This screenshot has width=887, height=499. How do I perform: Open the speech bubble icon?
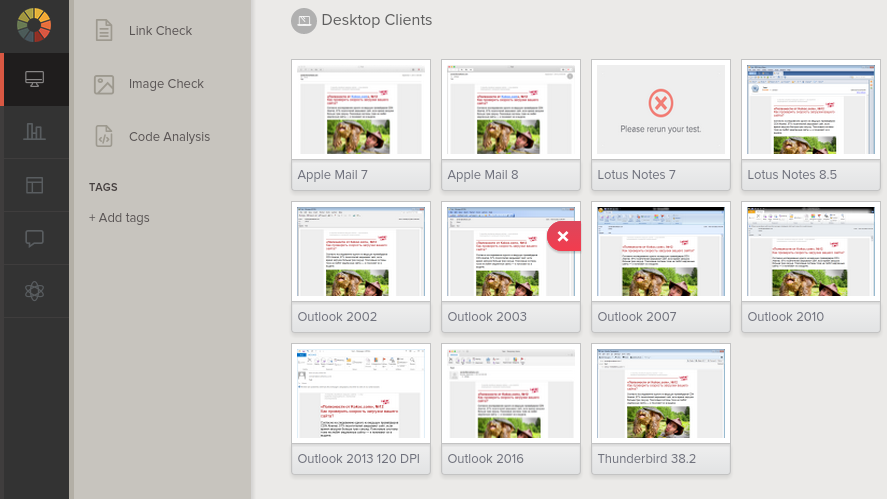pos(35,238)
